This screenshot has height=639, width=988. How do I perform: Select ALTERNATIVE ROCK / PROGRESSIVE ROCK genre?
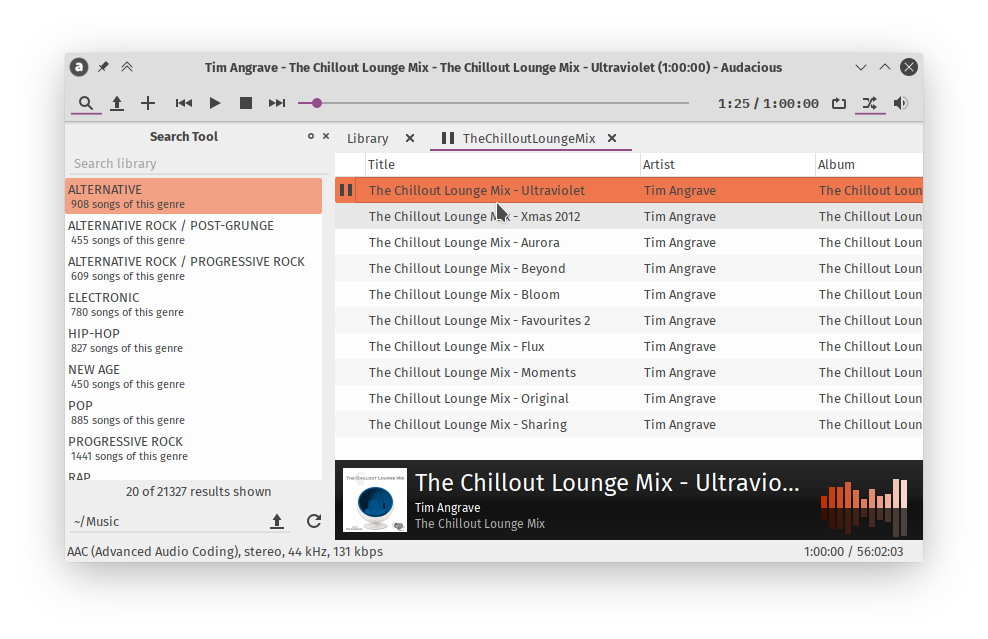(193, 268)
